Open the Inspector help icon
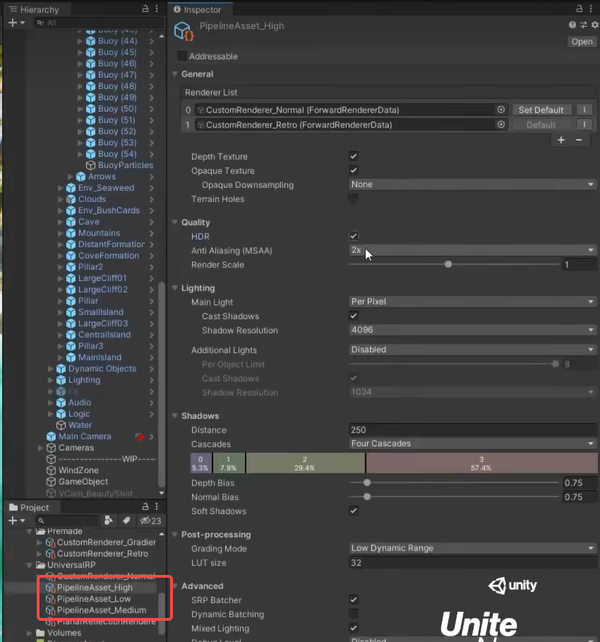Viewport: 600px width, 642px height. [x=572, y=25]
